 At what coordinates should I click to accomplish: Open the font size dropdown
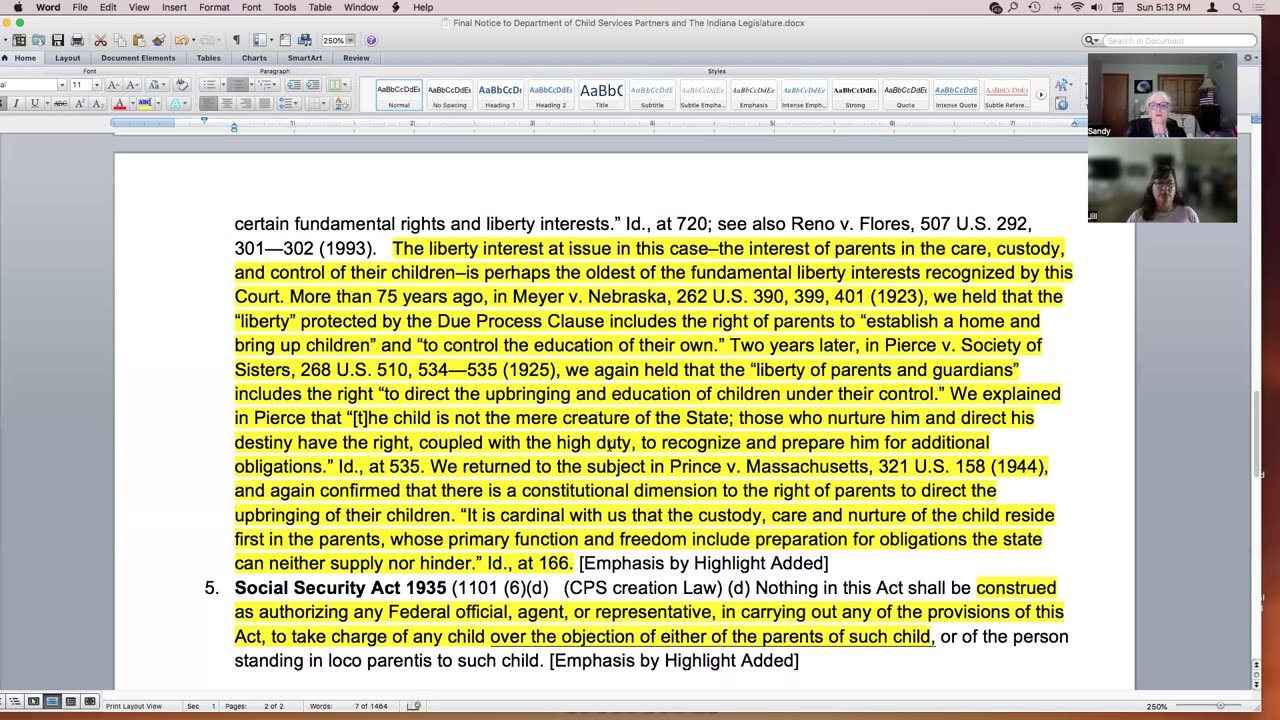[96, 85]
